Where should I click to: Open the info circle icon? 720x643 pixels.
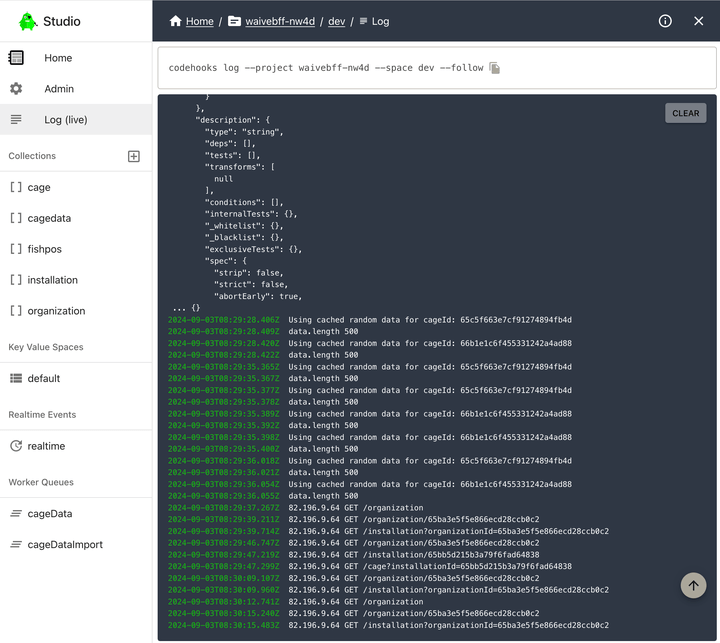pos(665,21)
